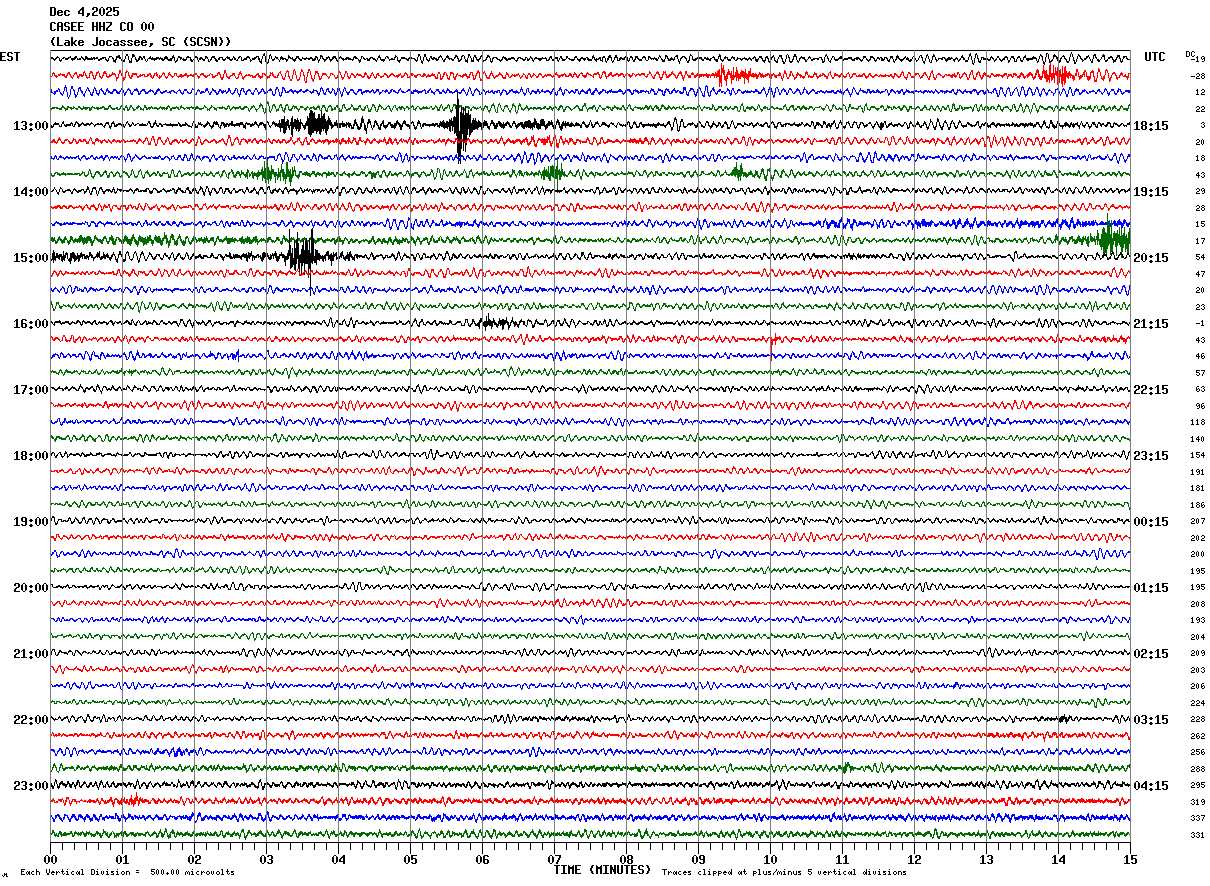Click the DC offset value '118'
The height and width of the screenshot is (886, 1210).
click(x=1197, y=423)
